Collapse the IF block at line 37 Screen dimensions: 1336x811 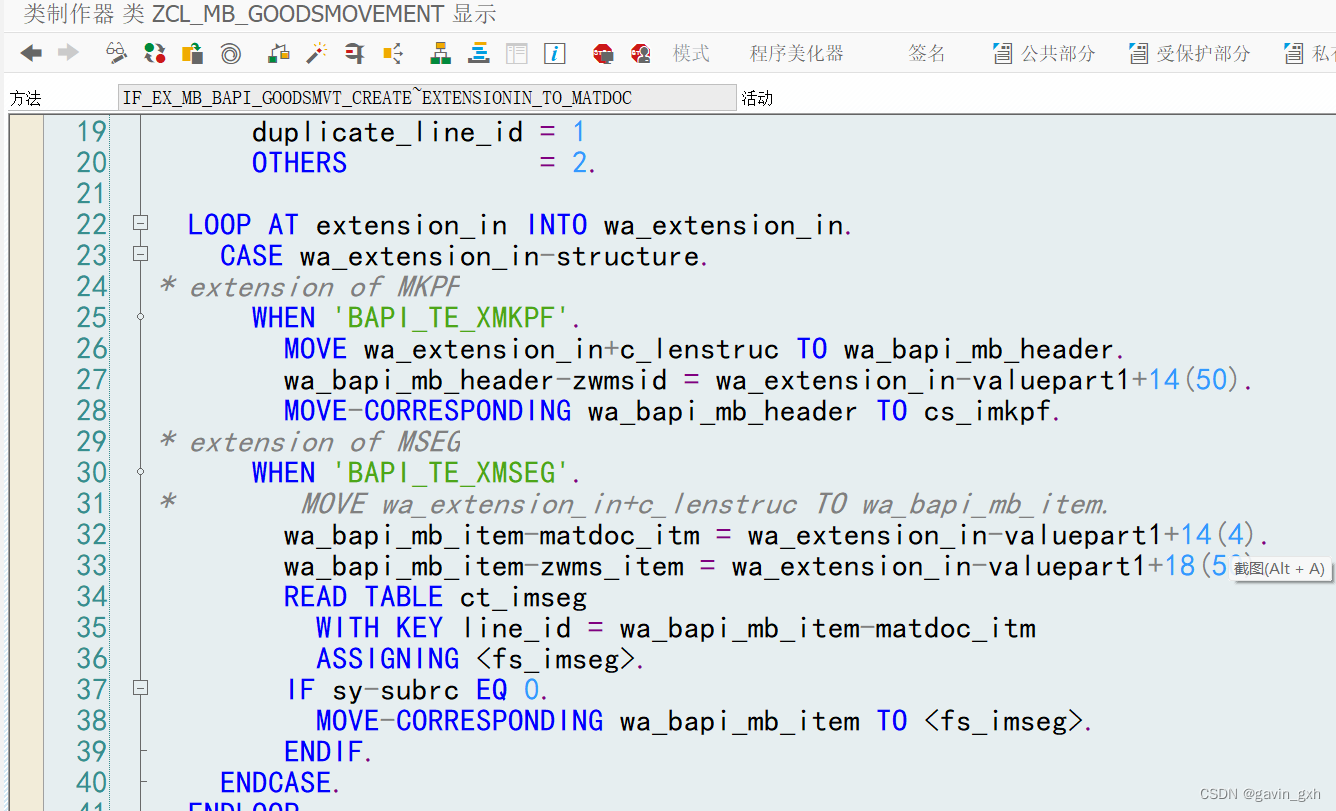(x=140, y=688)
